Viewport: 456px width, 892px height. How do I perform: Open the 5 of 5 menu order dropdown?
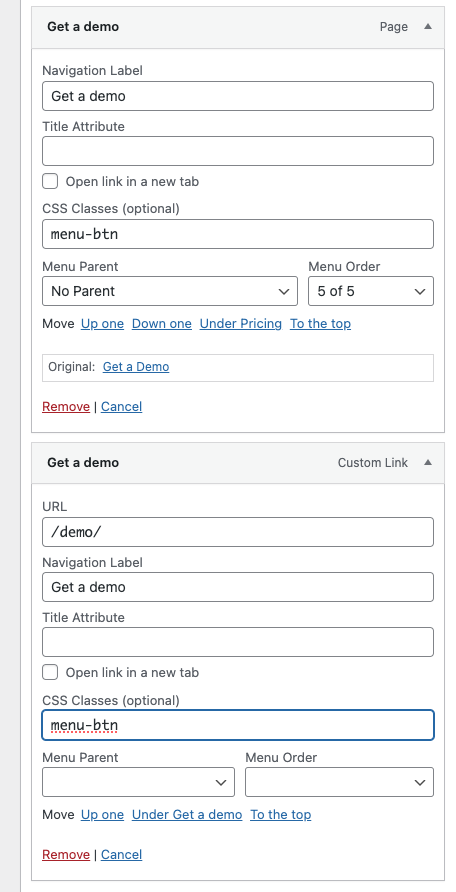[371, 291]
